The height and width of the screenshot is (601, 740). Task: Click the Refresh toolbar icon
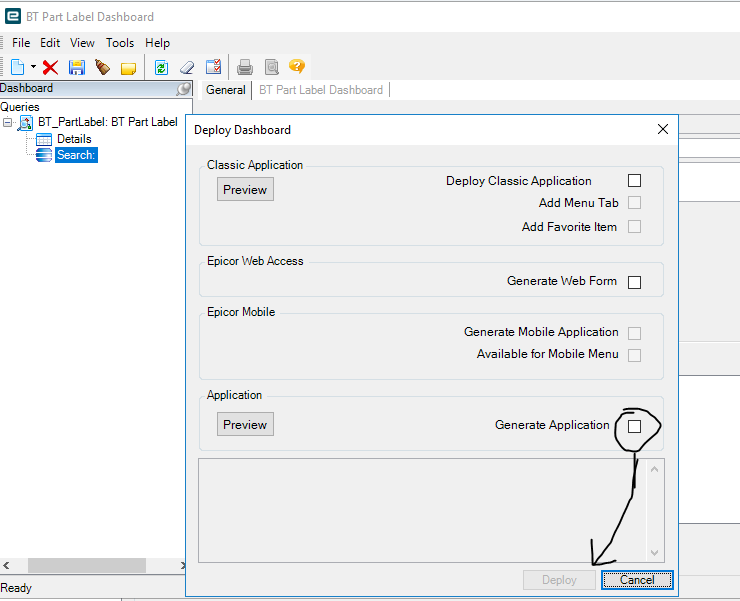coord(161,67)
